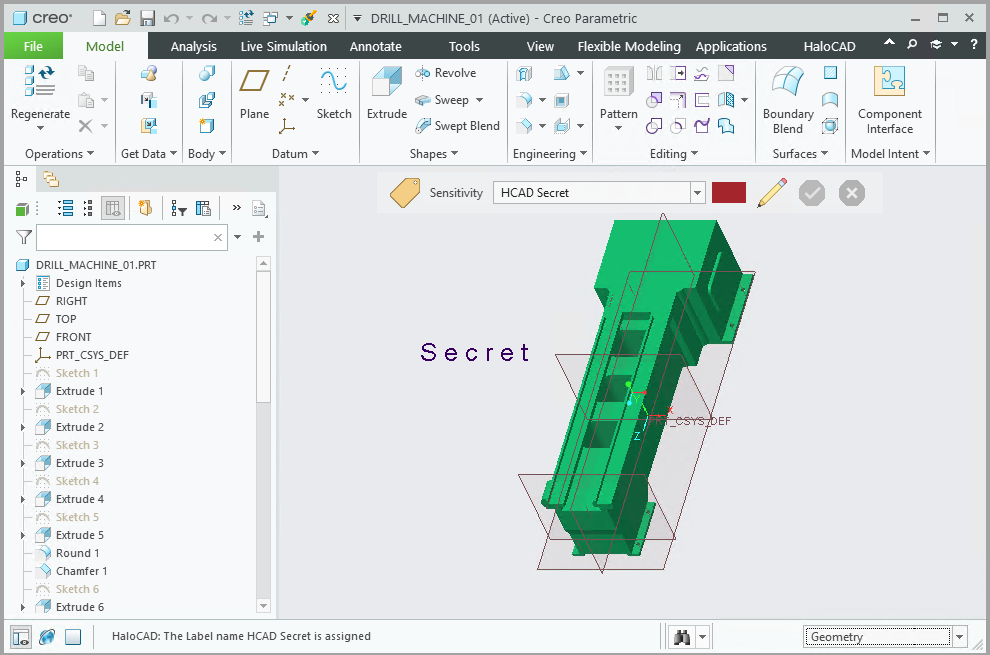Click the pencil edit label icon
990x655 pixels.
click(771, 193)
